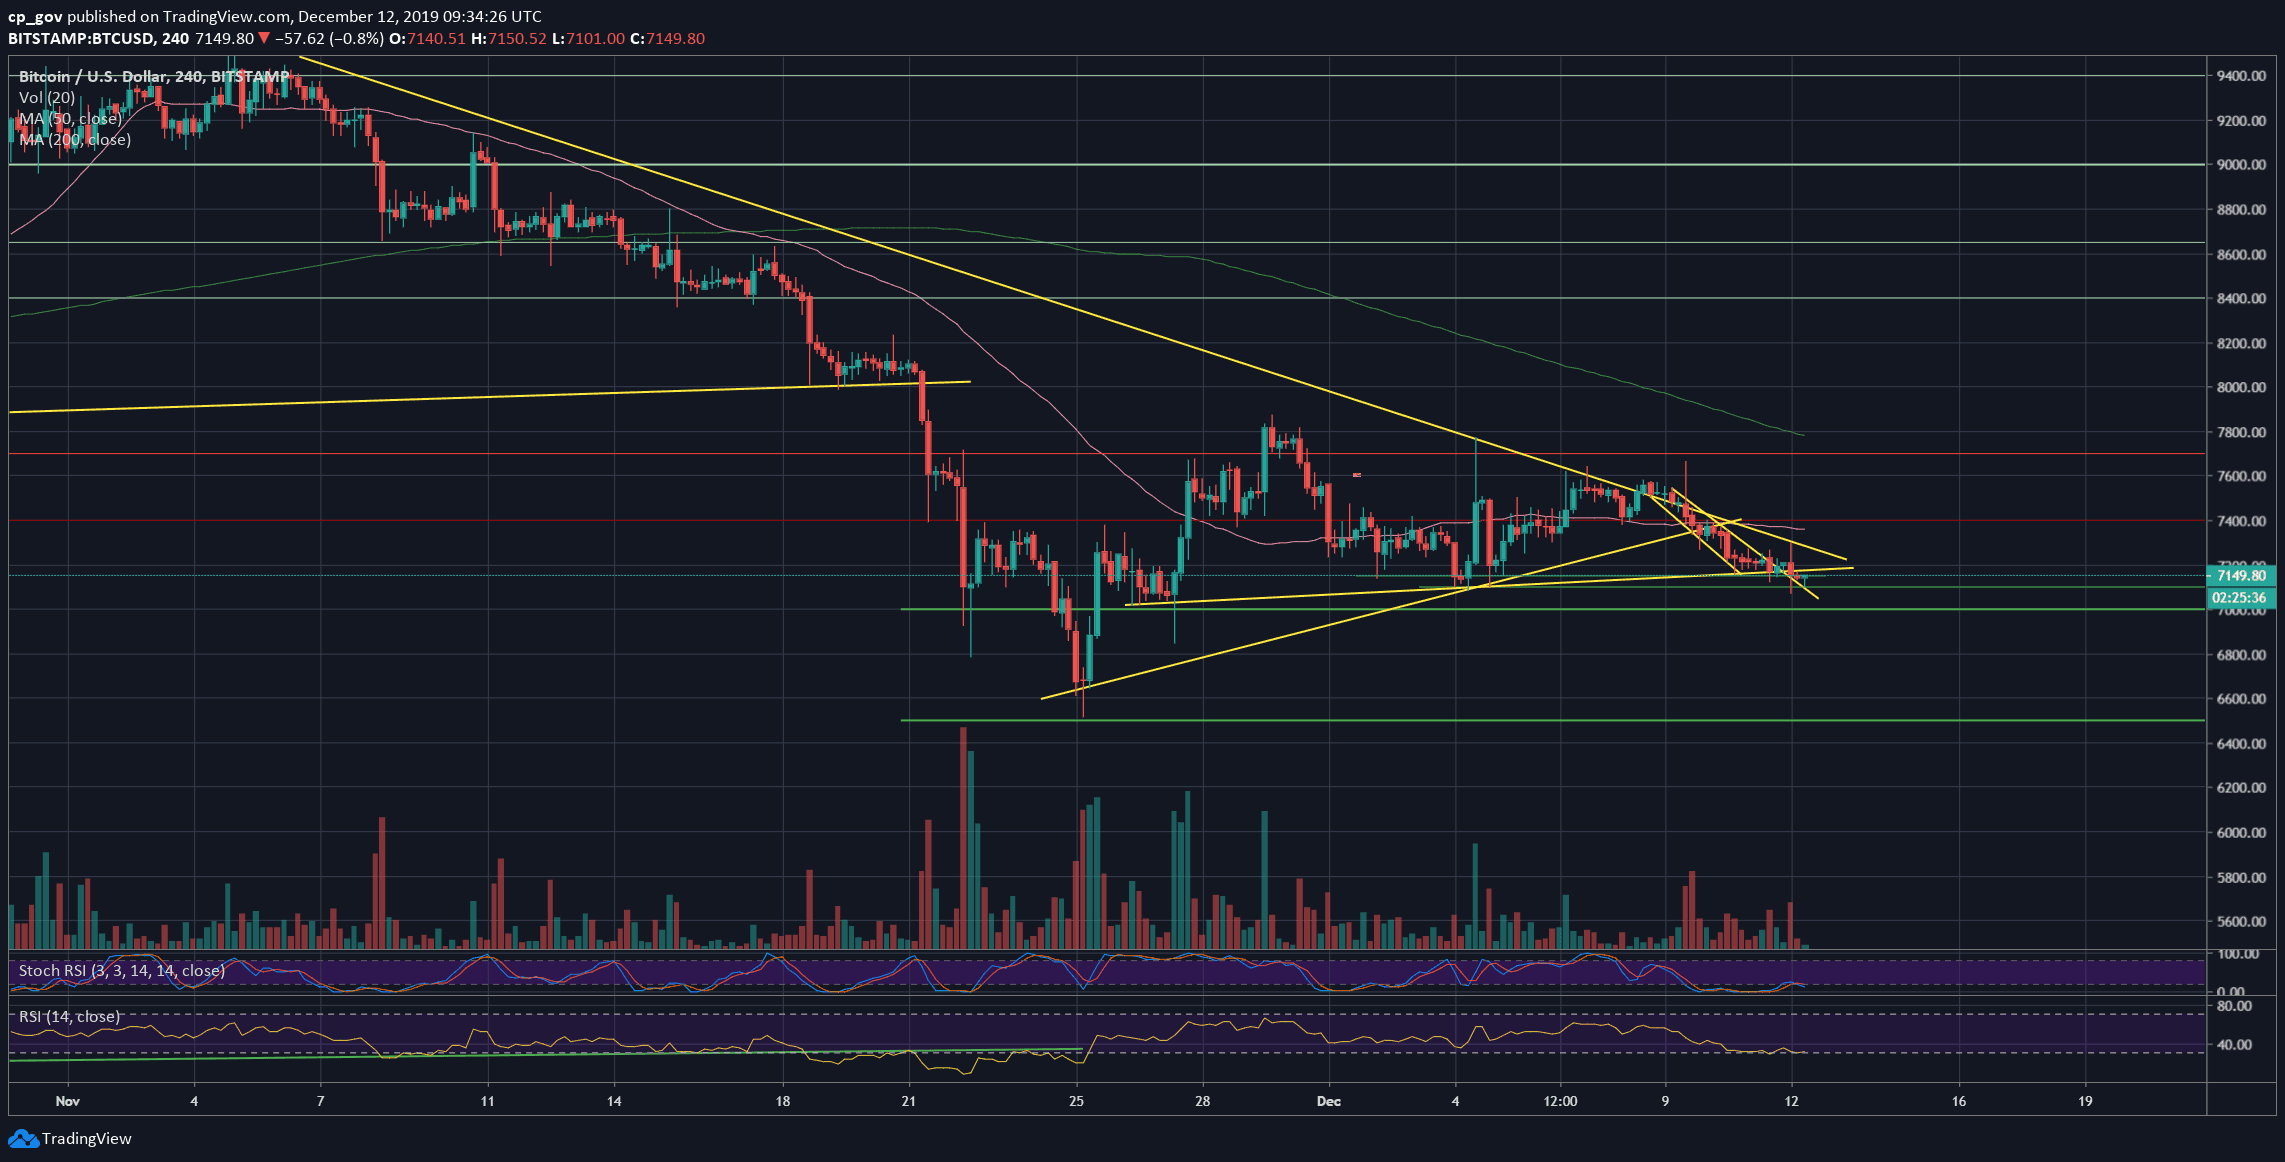Click the C:7149.80 close value

click(667, 38)
